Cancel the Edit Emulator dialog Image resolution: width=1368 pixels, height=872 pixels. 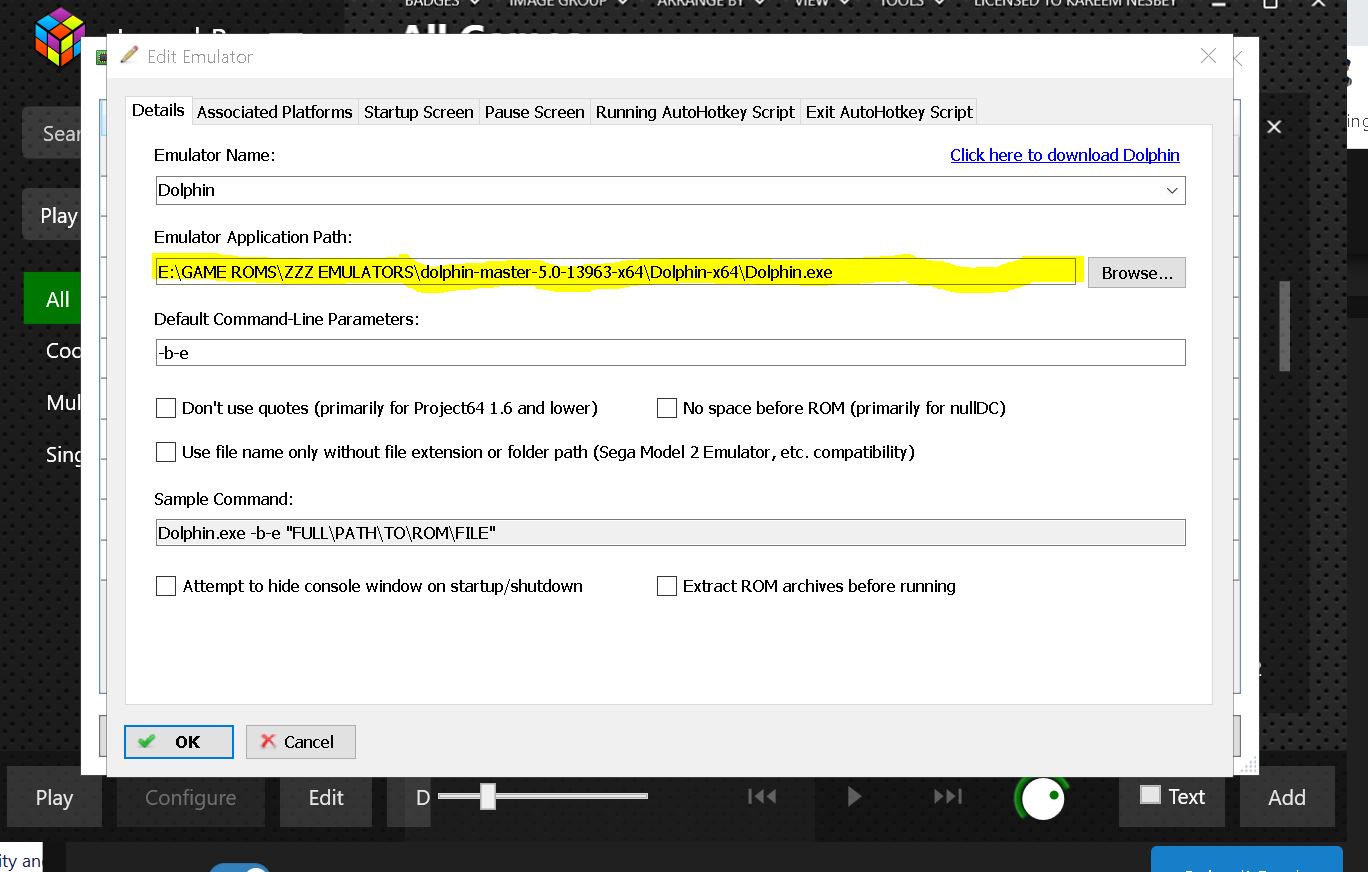coord(300,742)
